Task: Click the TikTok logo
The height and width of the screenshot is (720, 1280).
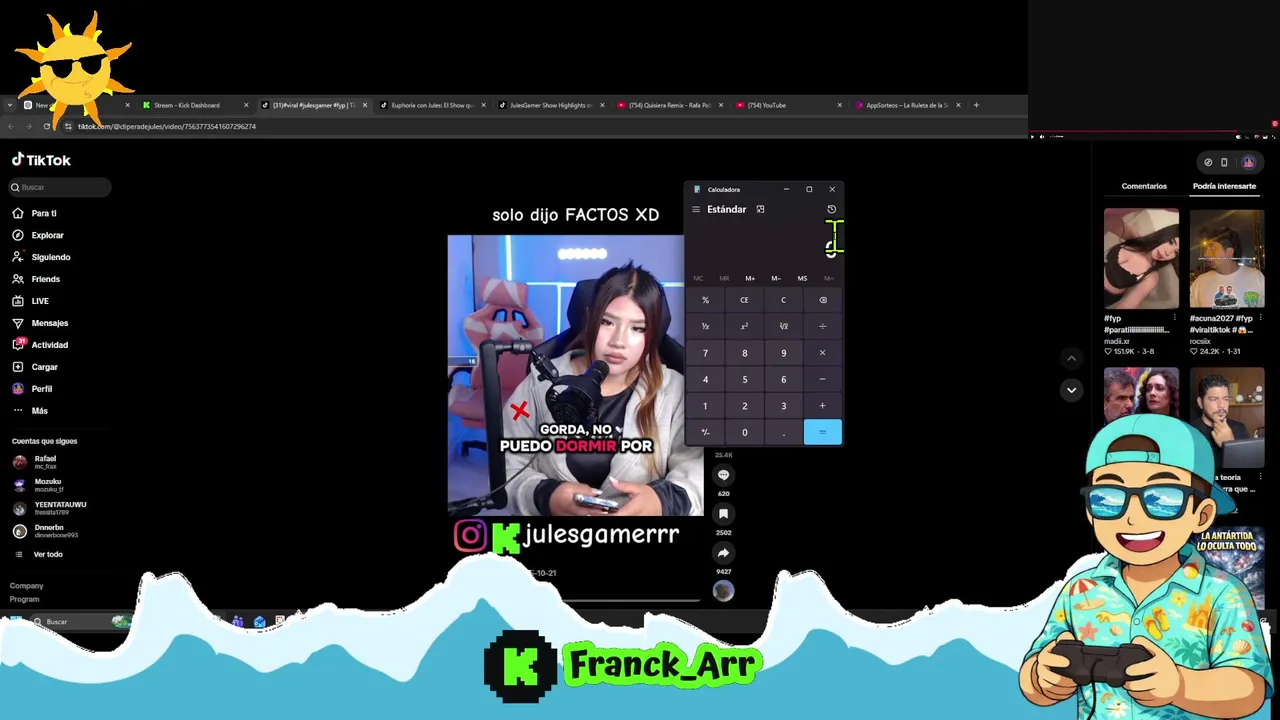Action: click(x=41, y=160)
